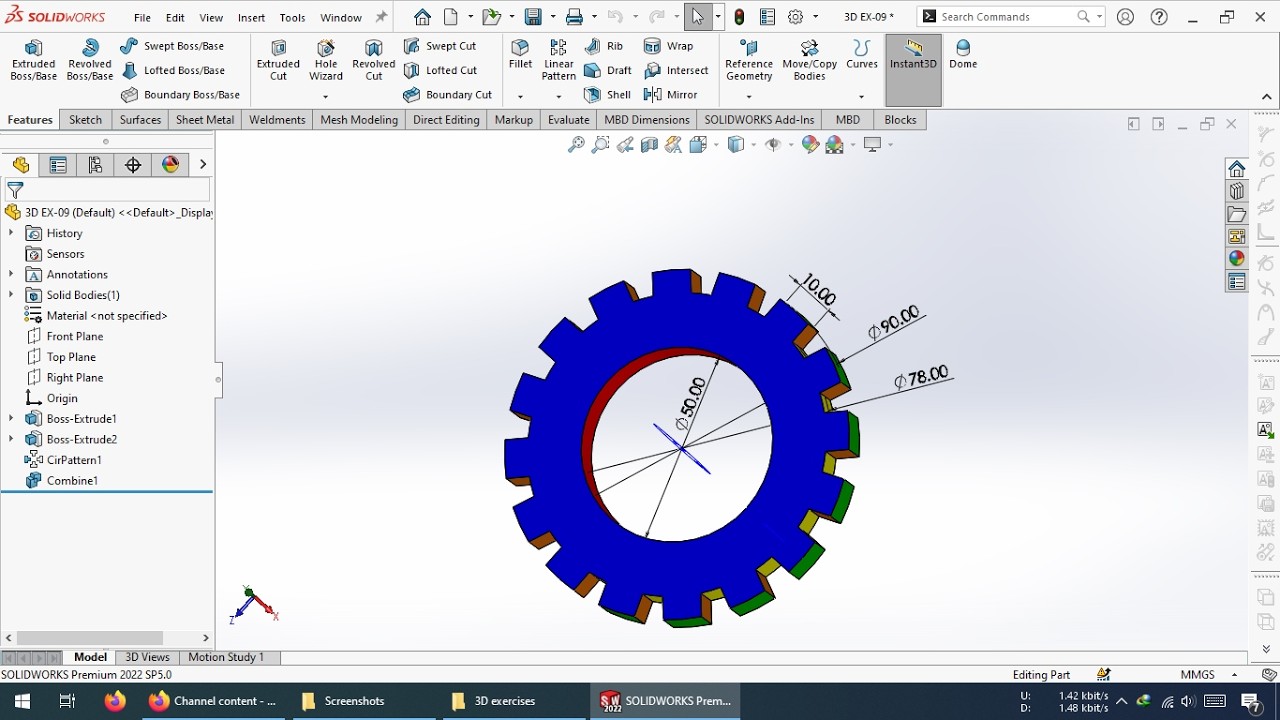The image size is (1280, 720).
Task: Pin the SOLIDWORKS menu bar
Action: point(381,17)
